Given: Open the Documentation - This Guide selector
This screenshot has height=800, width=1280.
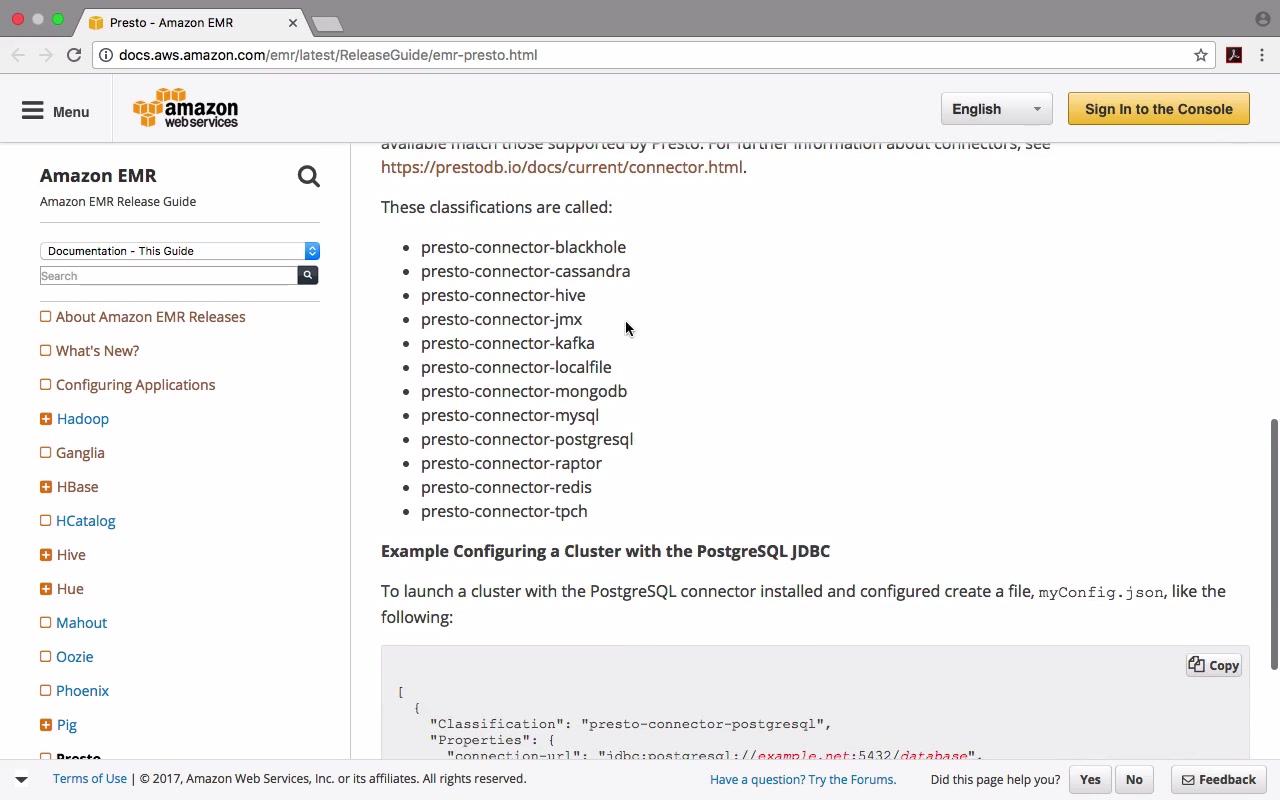Looking at the screenshot, I should (180, 251).
